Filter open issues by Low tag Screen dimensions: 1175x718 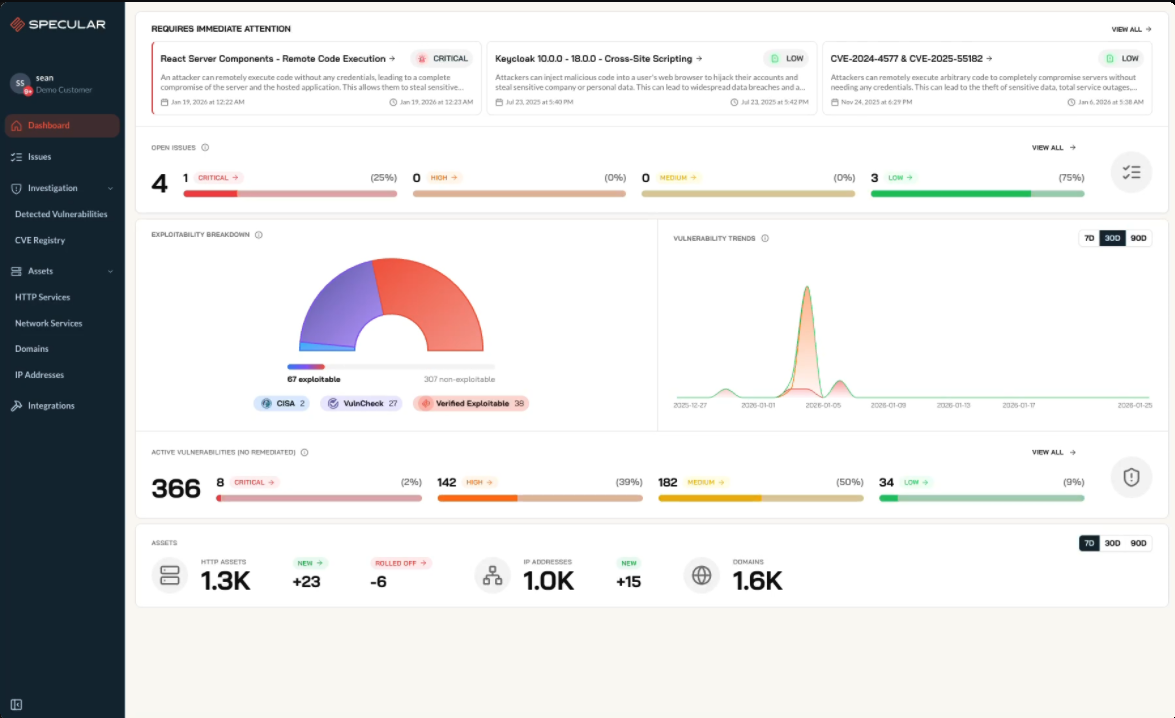pos(900,178)
